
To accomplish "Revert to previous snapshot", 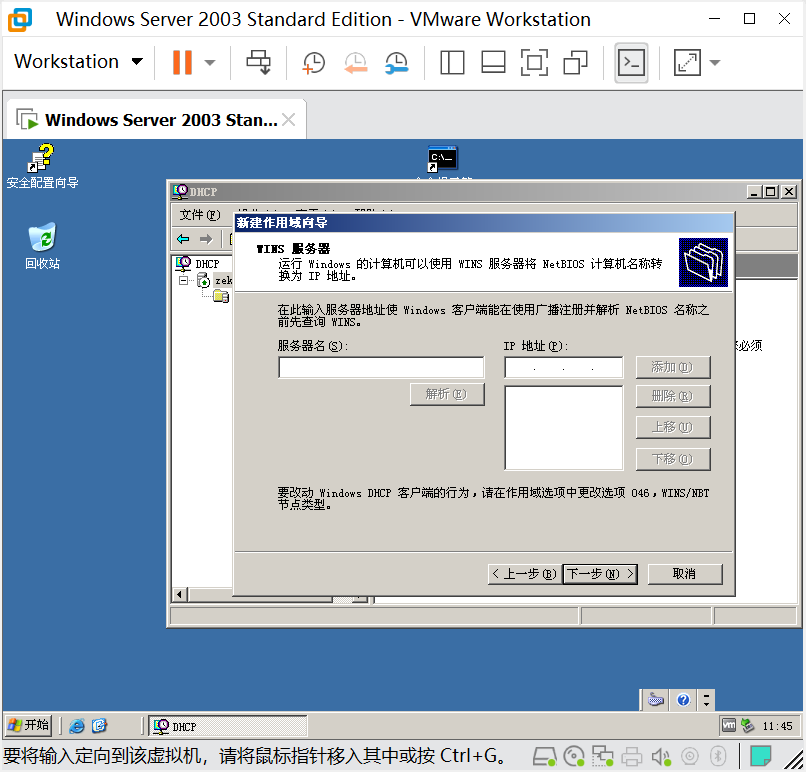I will (x=355, y=62).
